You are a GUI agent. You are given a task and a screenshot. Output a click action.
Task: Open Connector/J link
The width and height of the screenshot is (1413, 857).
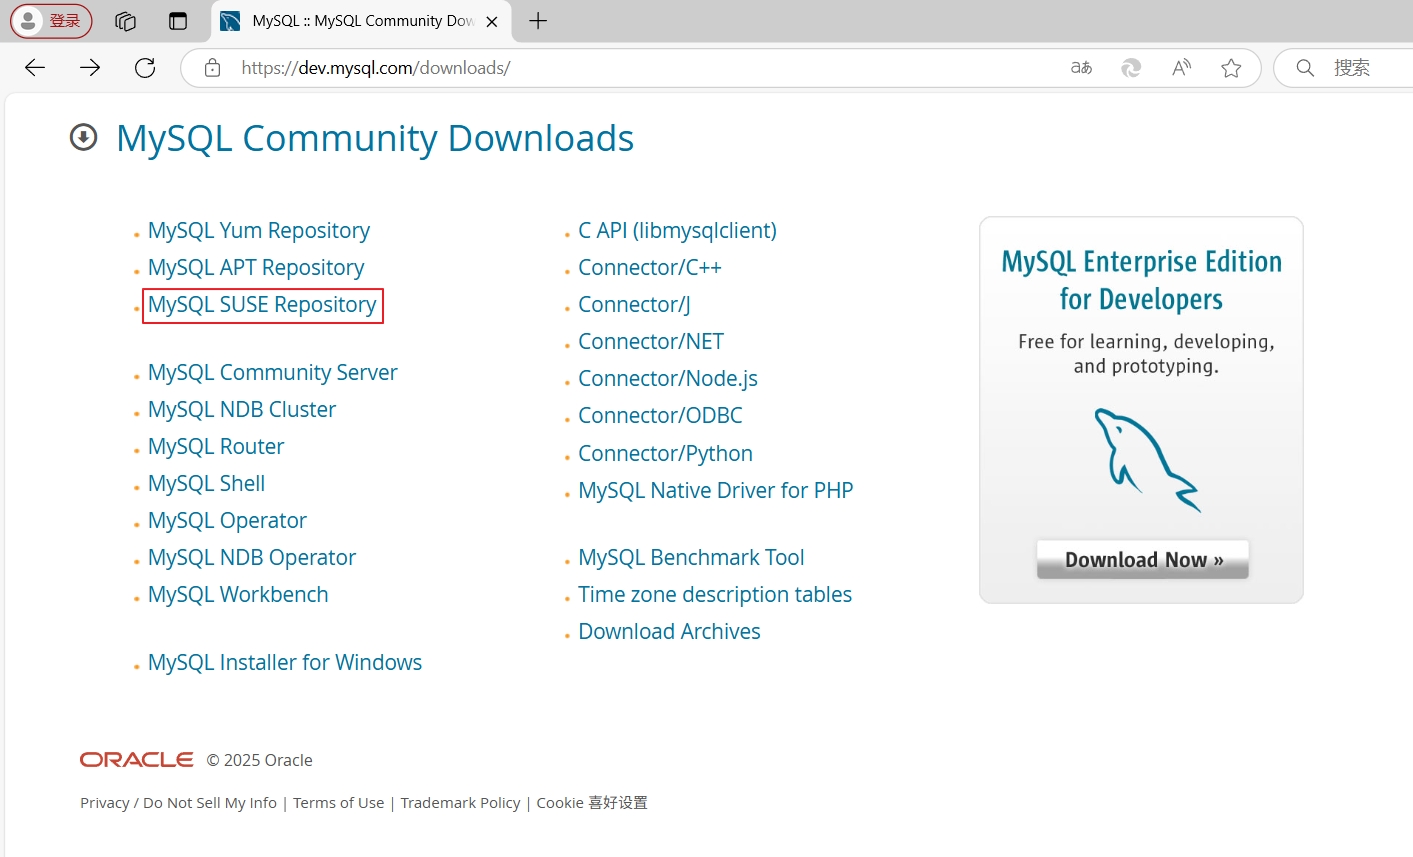[x=634, y=305]
